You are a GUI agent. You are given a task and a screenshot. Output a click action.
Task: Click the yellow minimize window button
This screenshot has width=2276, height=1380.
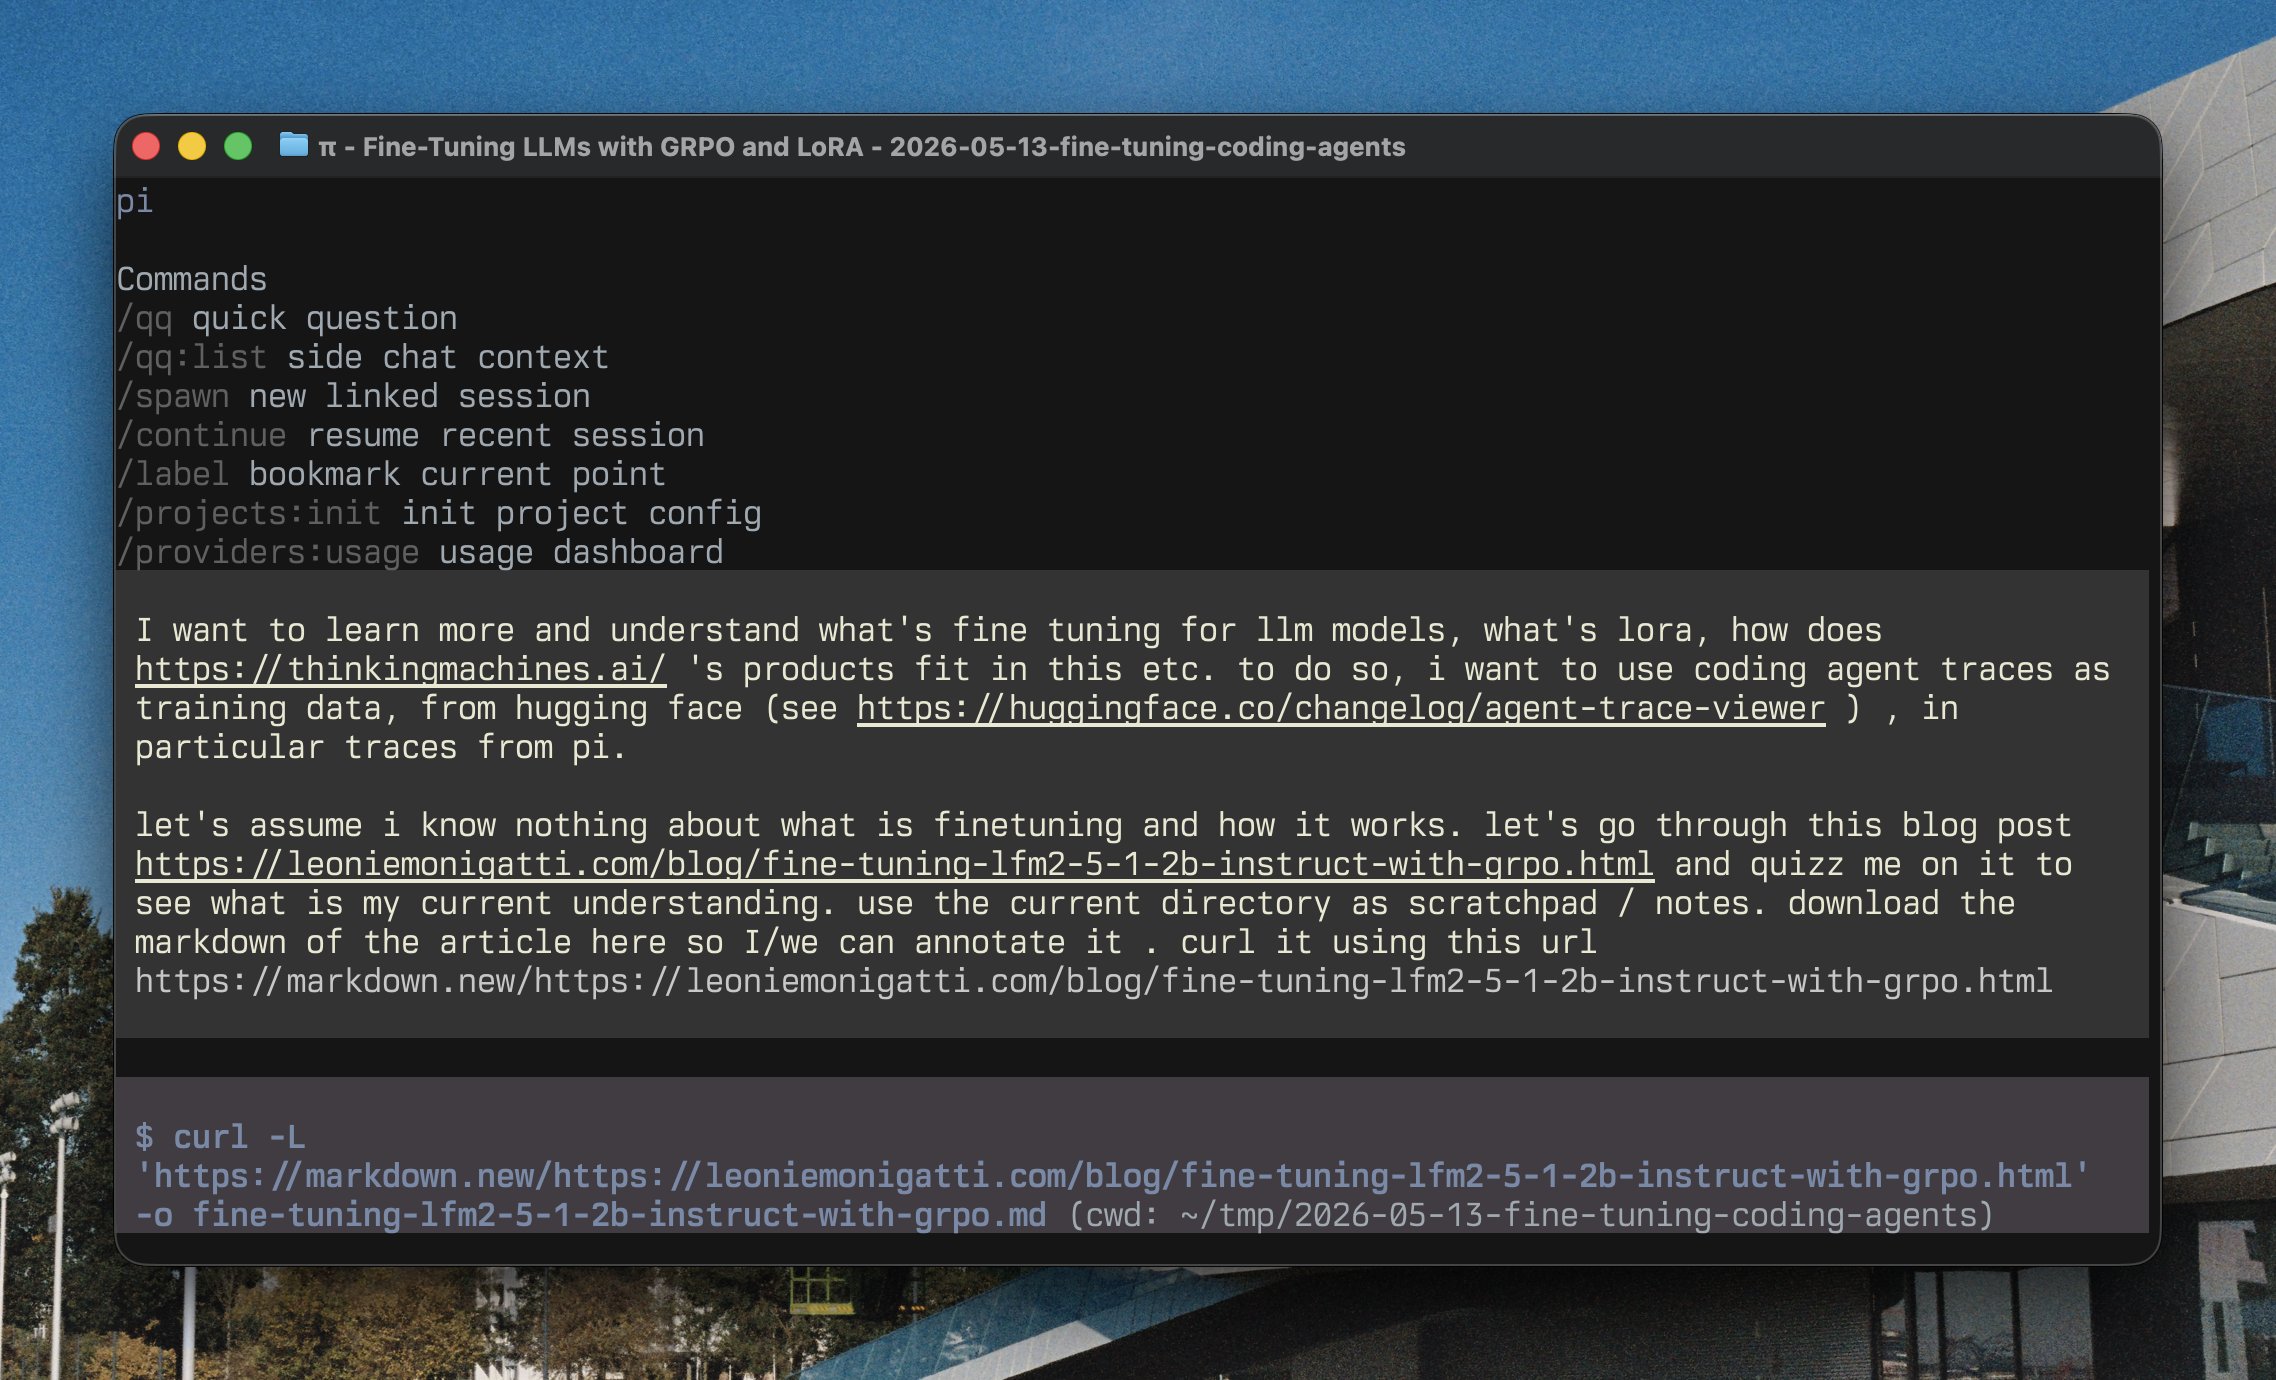[x=192, y=146]
